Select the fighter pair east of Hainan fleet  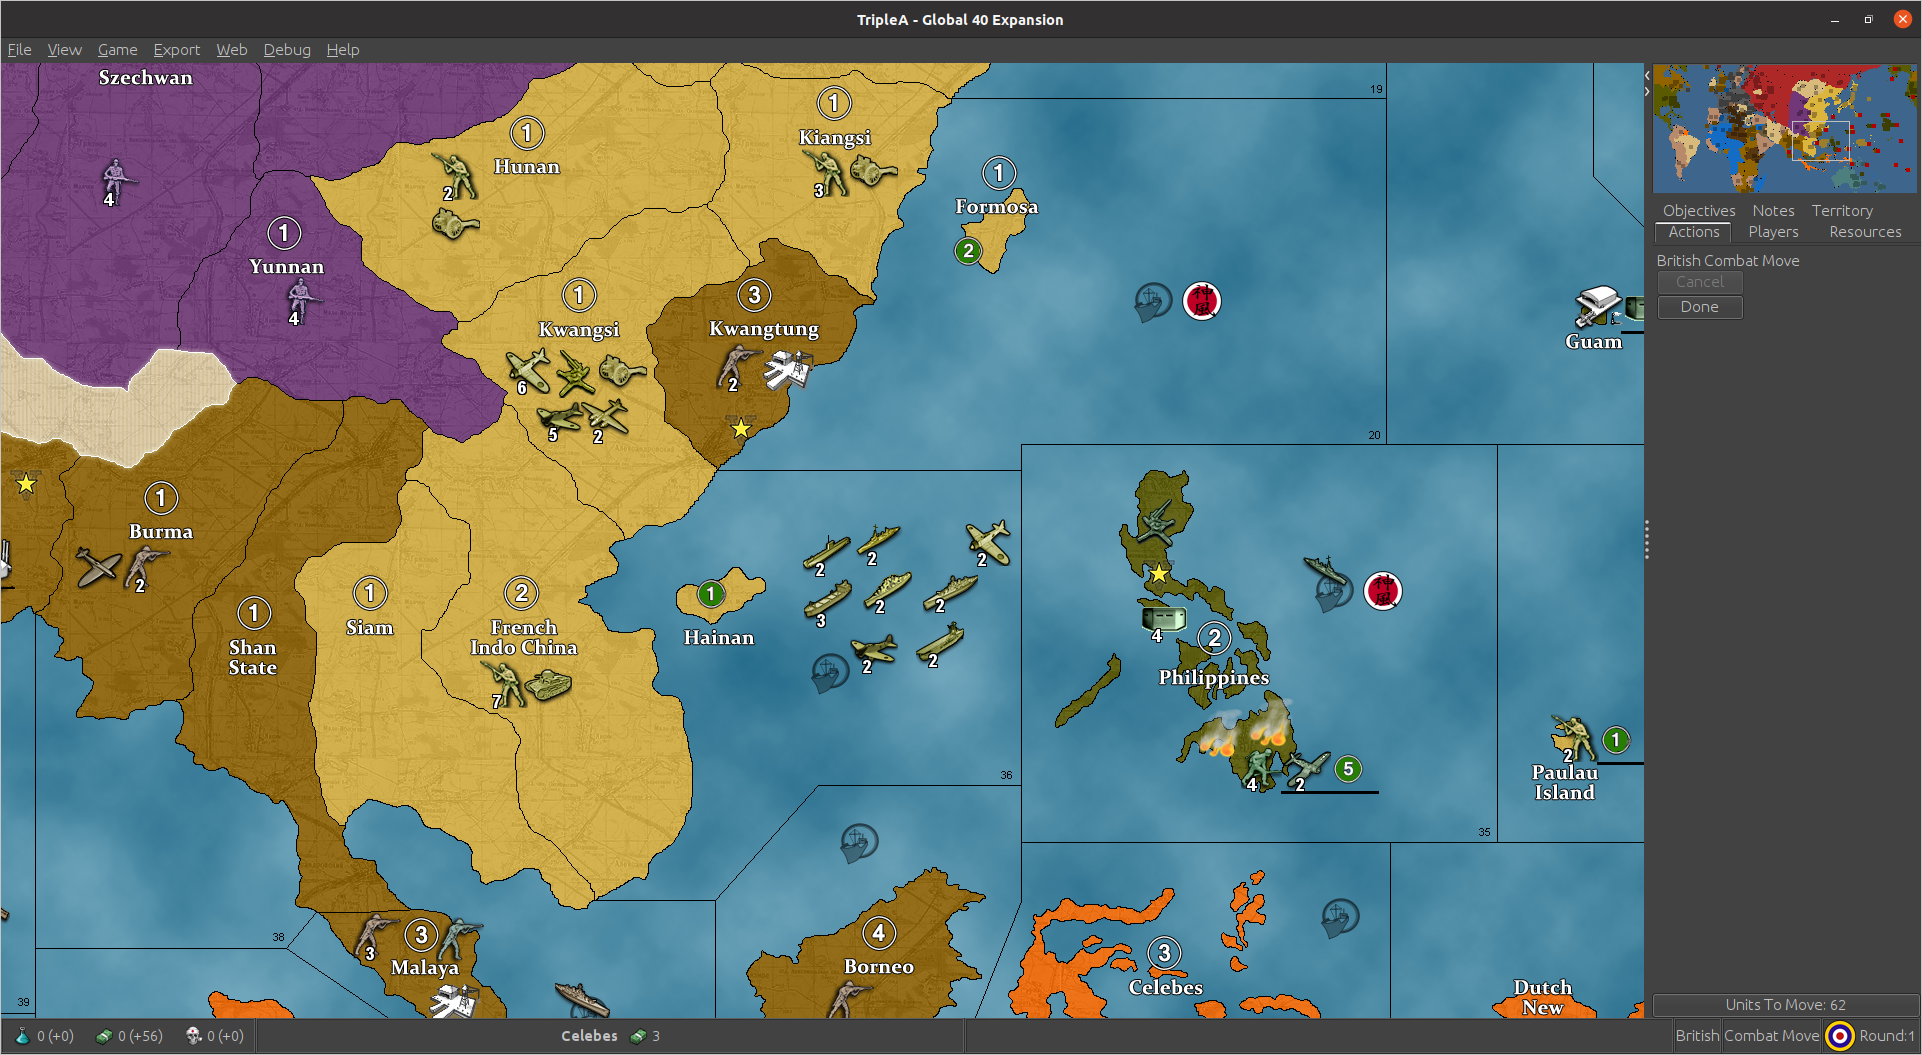(x=987, y=541)
